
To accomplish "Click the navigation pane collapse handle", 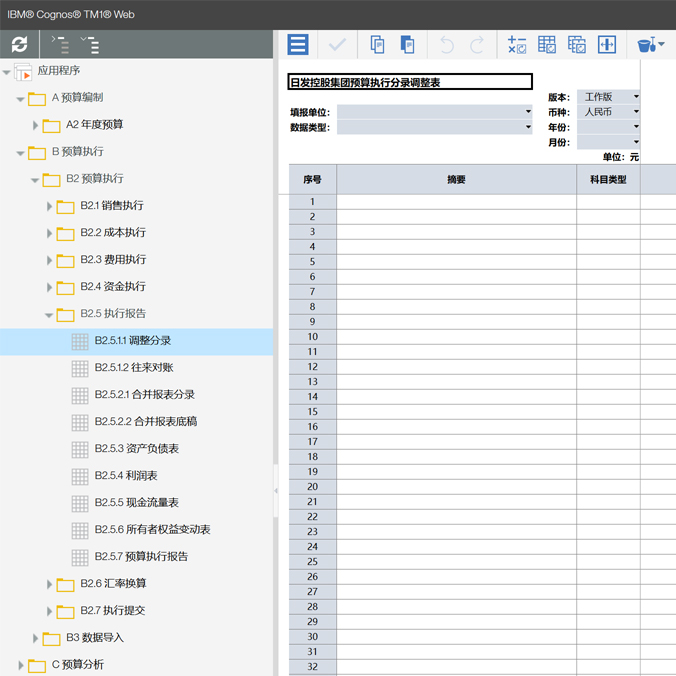I will pyautogui.click(x=275, y=491).
